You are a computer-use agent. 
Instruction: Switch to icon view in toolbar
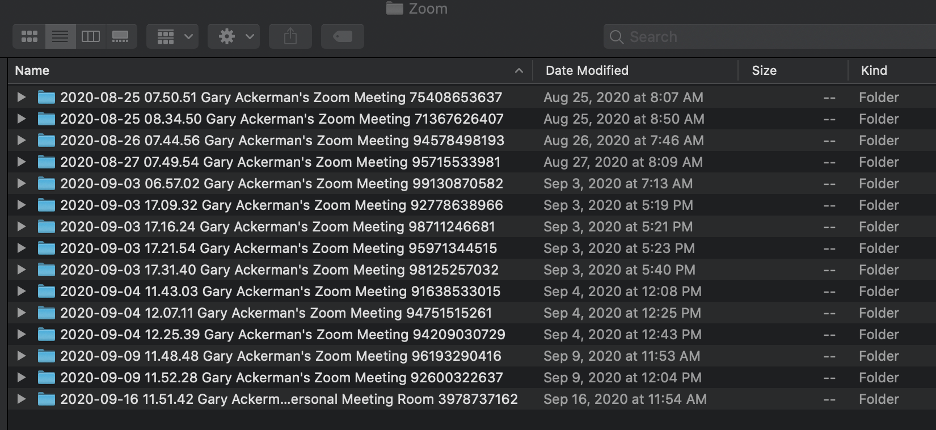pos(29,36)
